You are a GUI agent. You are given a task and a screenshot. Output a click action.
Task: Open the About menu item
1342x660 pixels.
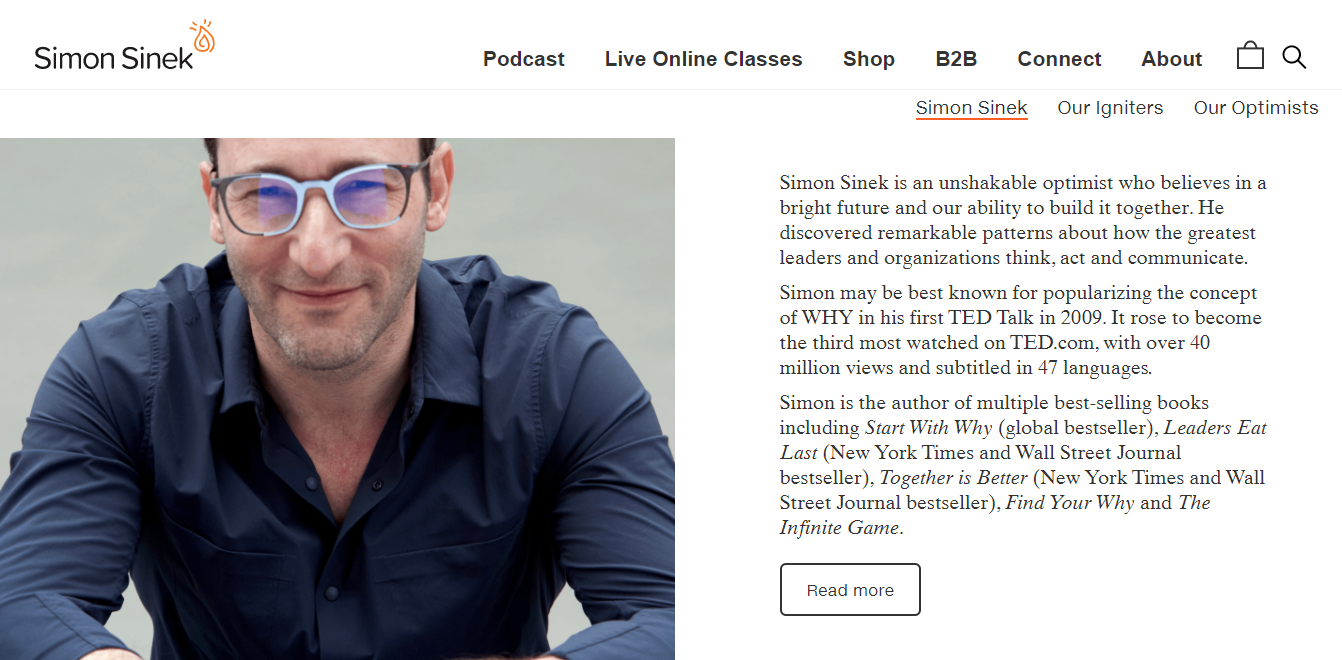tap(1171, 59)
